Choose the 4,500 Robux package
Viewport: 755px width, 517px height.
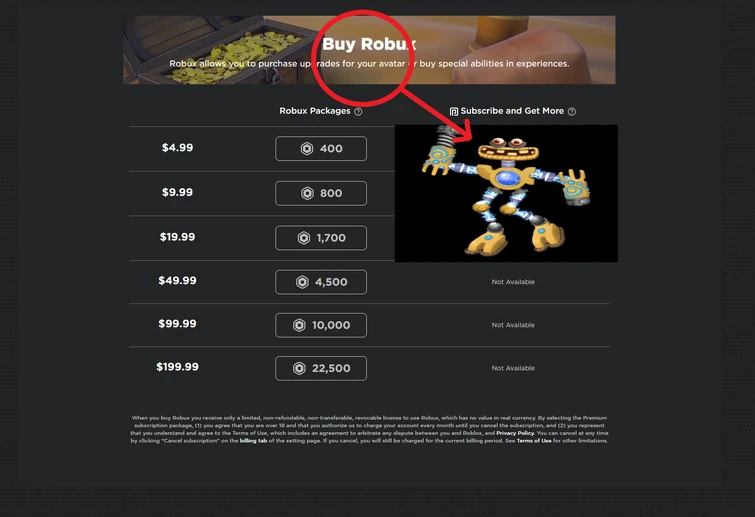(x=321, y=282)
